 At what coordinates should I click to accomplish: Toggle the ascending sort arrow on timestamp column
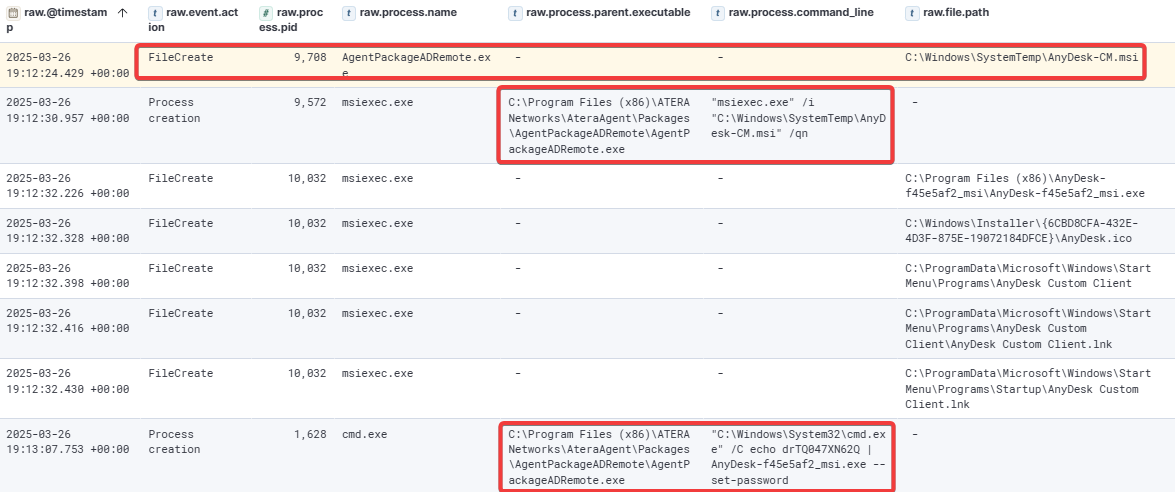123,13
